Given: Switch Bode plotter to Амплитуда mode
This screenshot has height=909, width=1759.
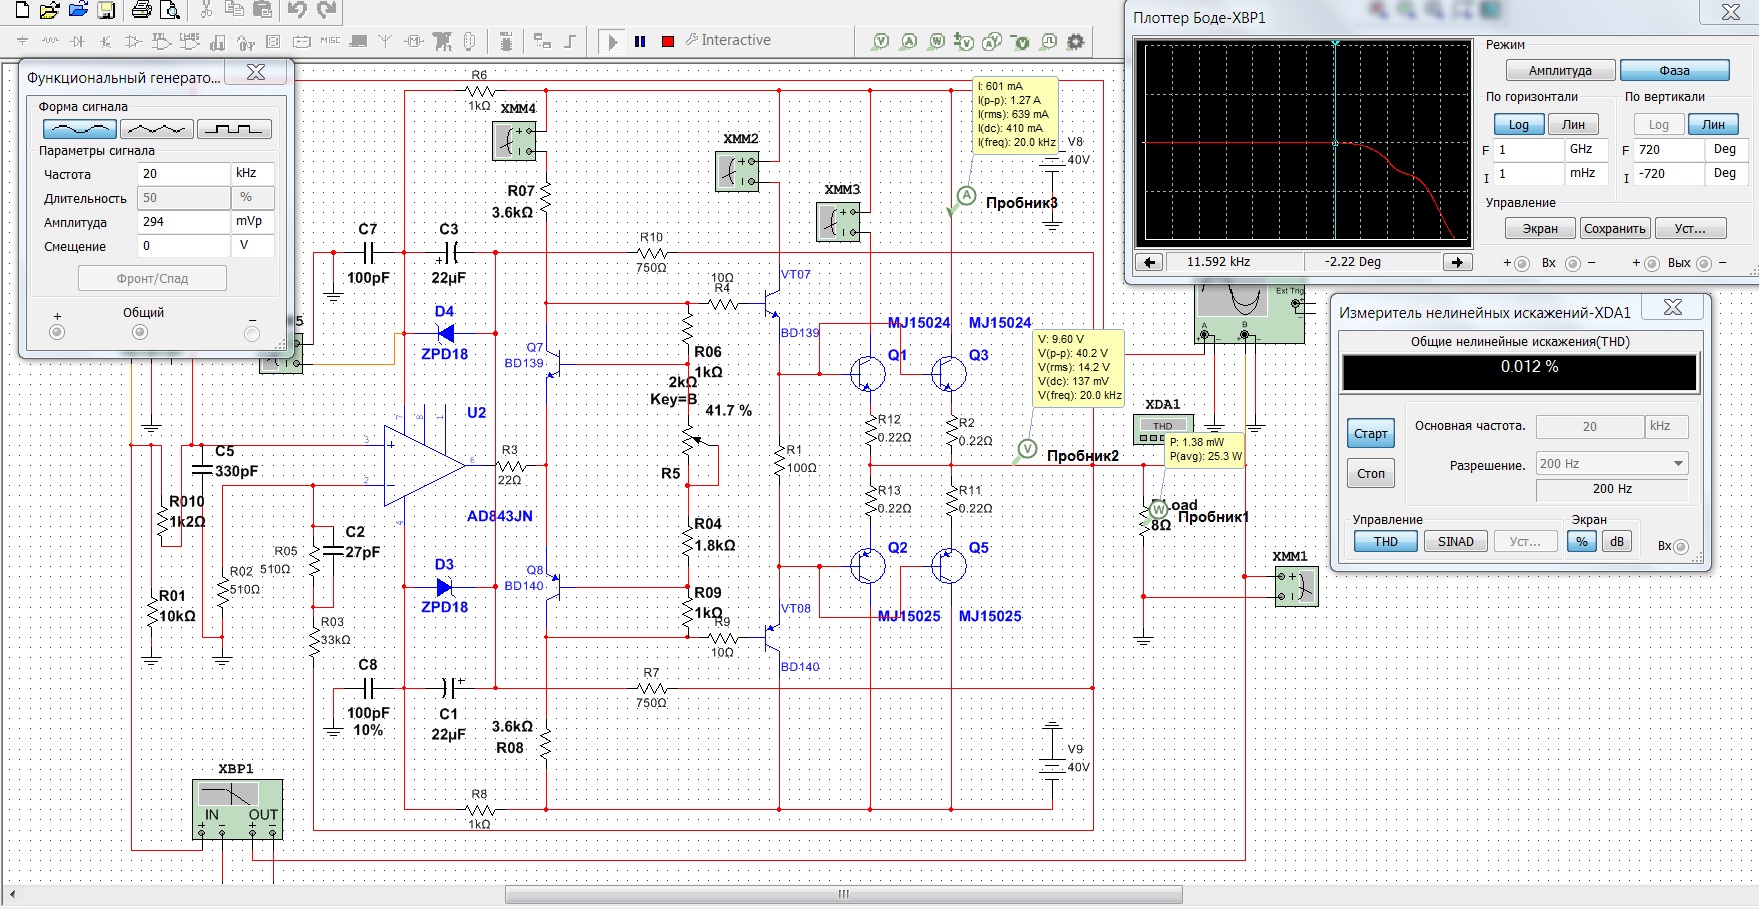Looking at the screenshot, I should (1560, 70).
